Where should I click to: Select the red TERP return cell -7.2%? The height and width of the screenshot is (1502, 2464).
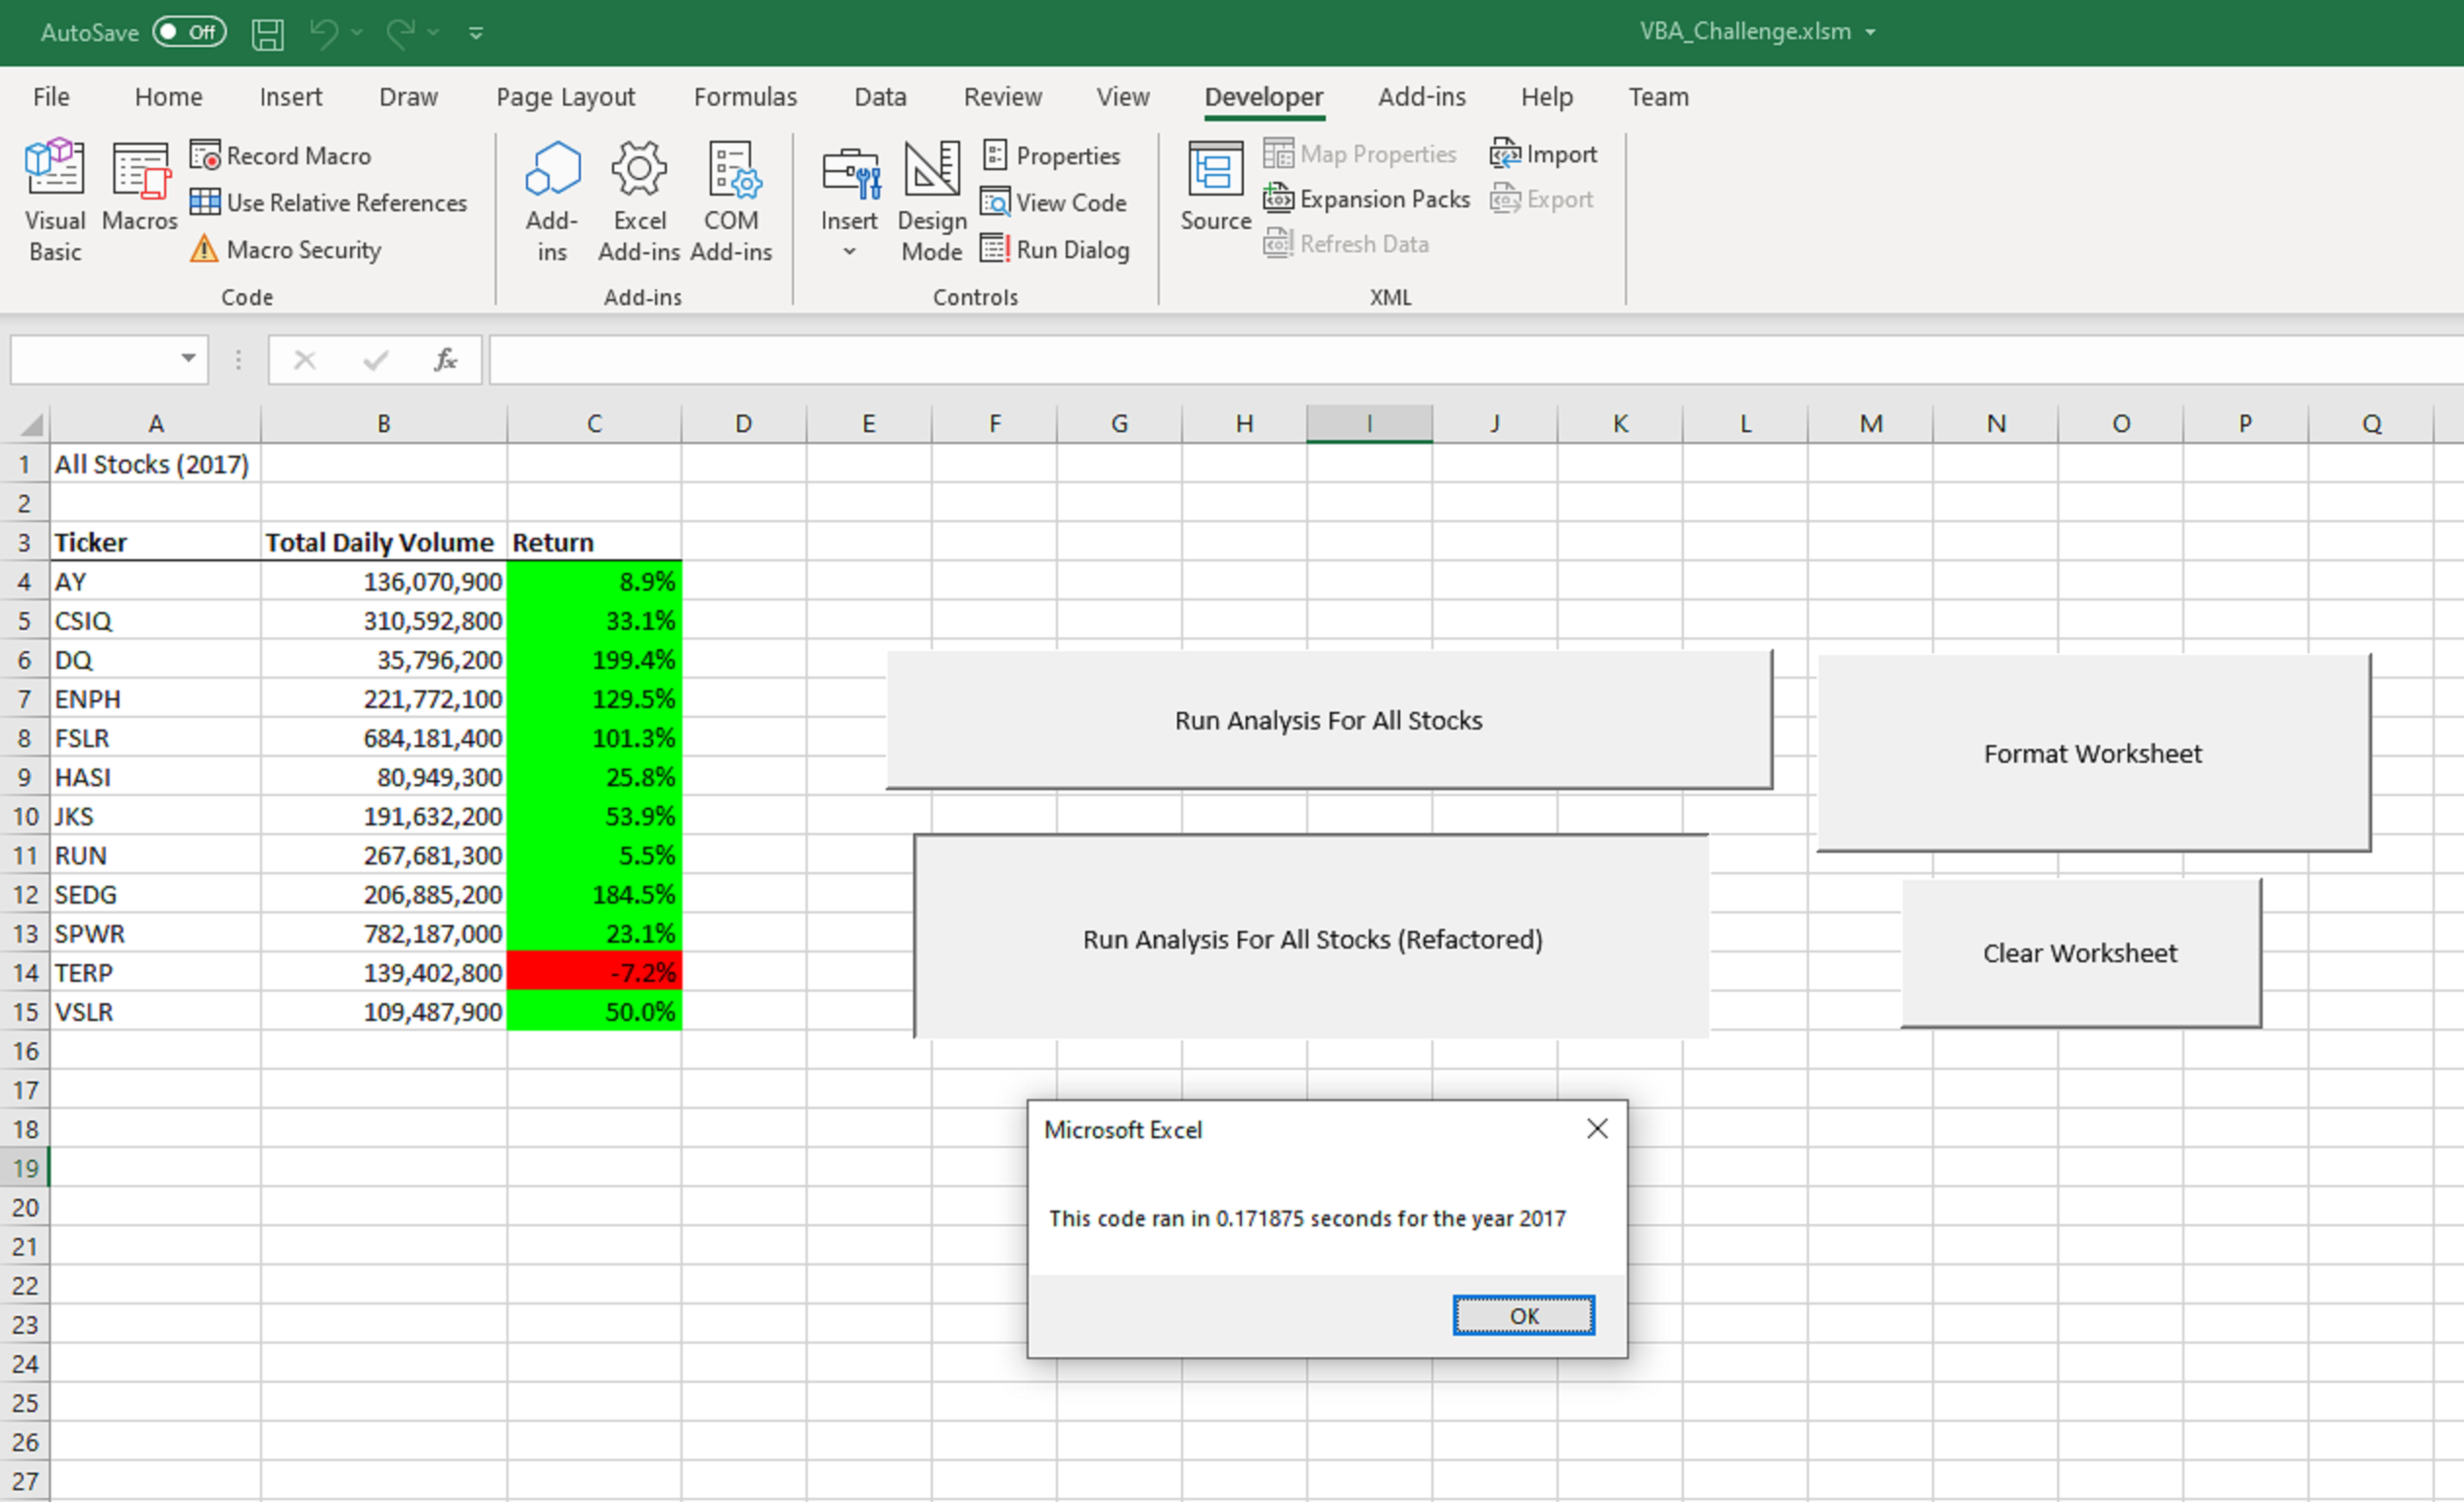594,972
